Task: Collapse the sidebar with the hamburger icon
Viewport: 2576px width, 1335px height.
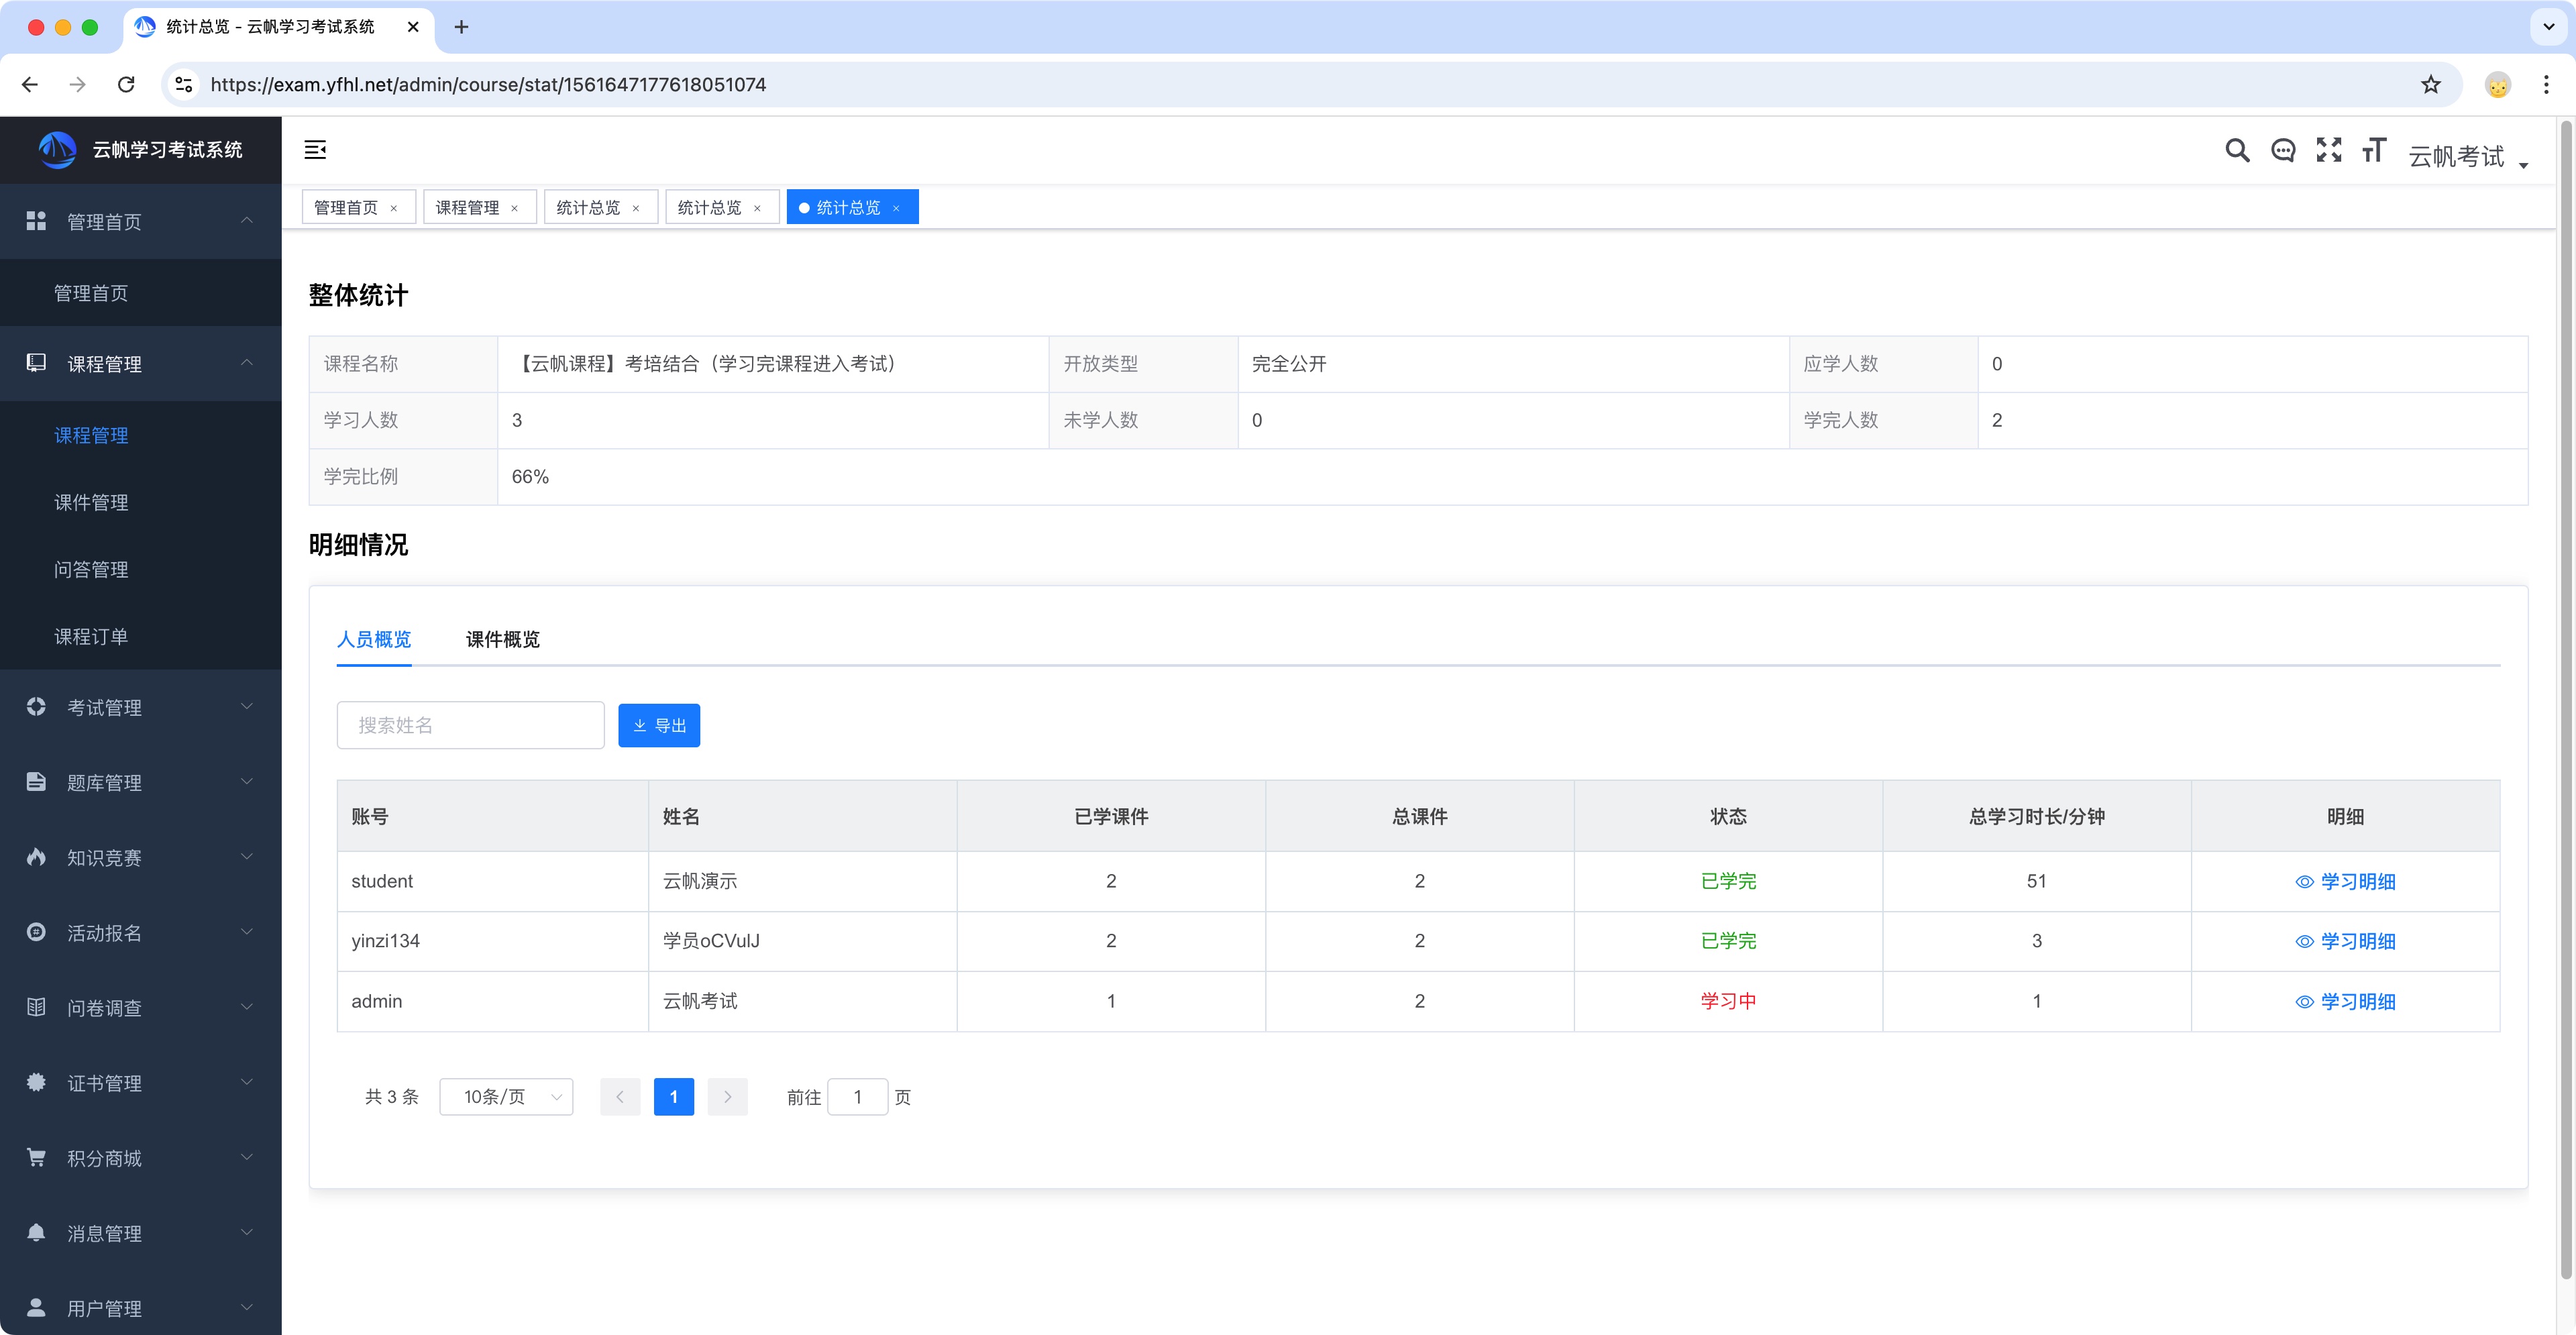Action: point(315,150)
